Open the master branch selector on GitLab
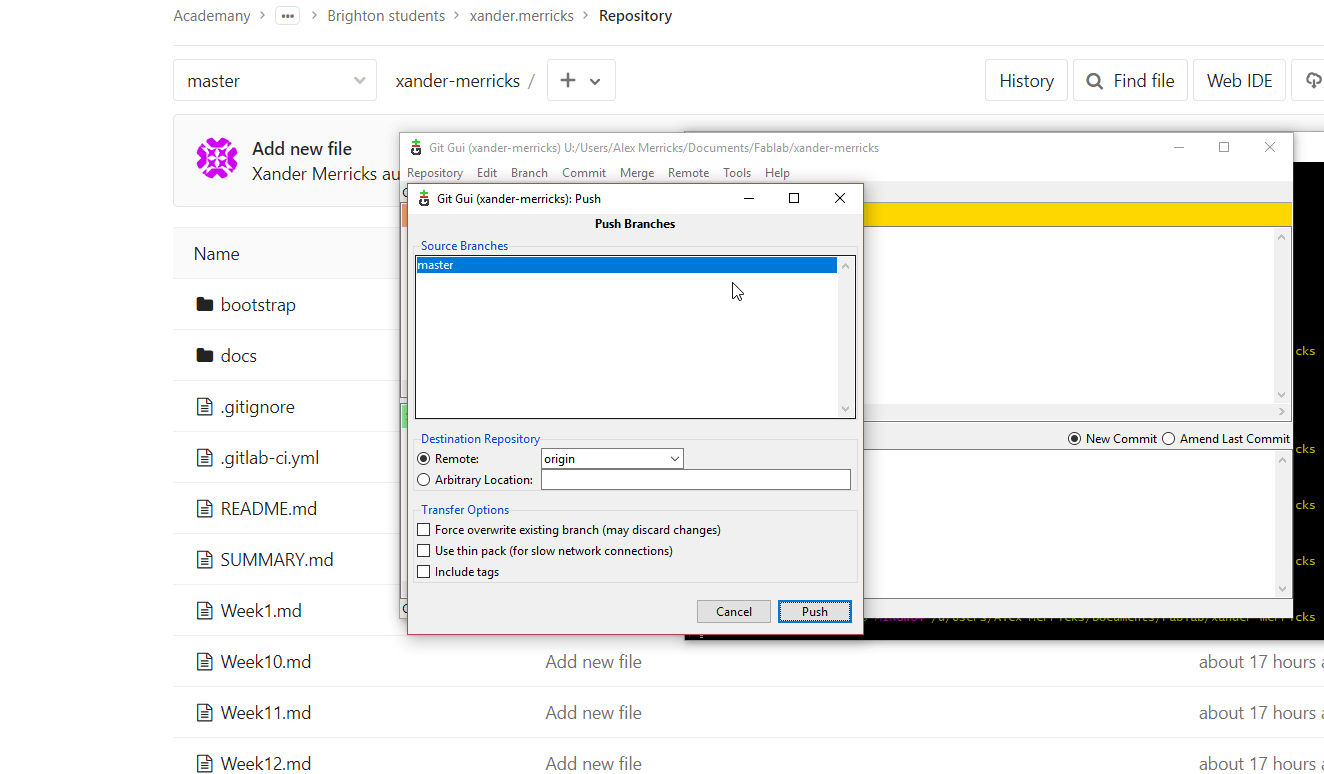1324x774 pixels. coord(275,81)
